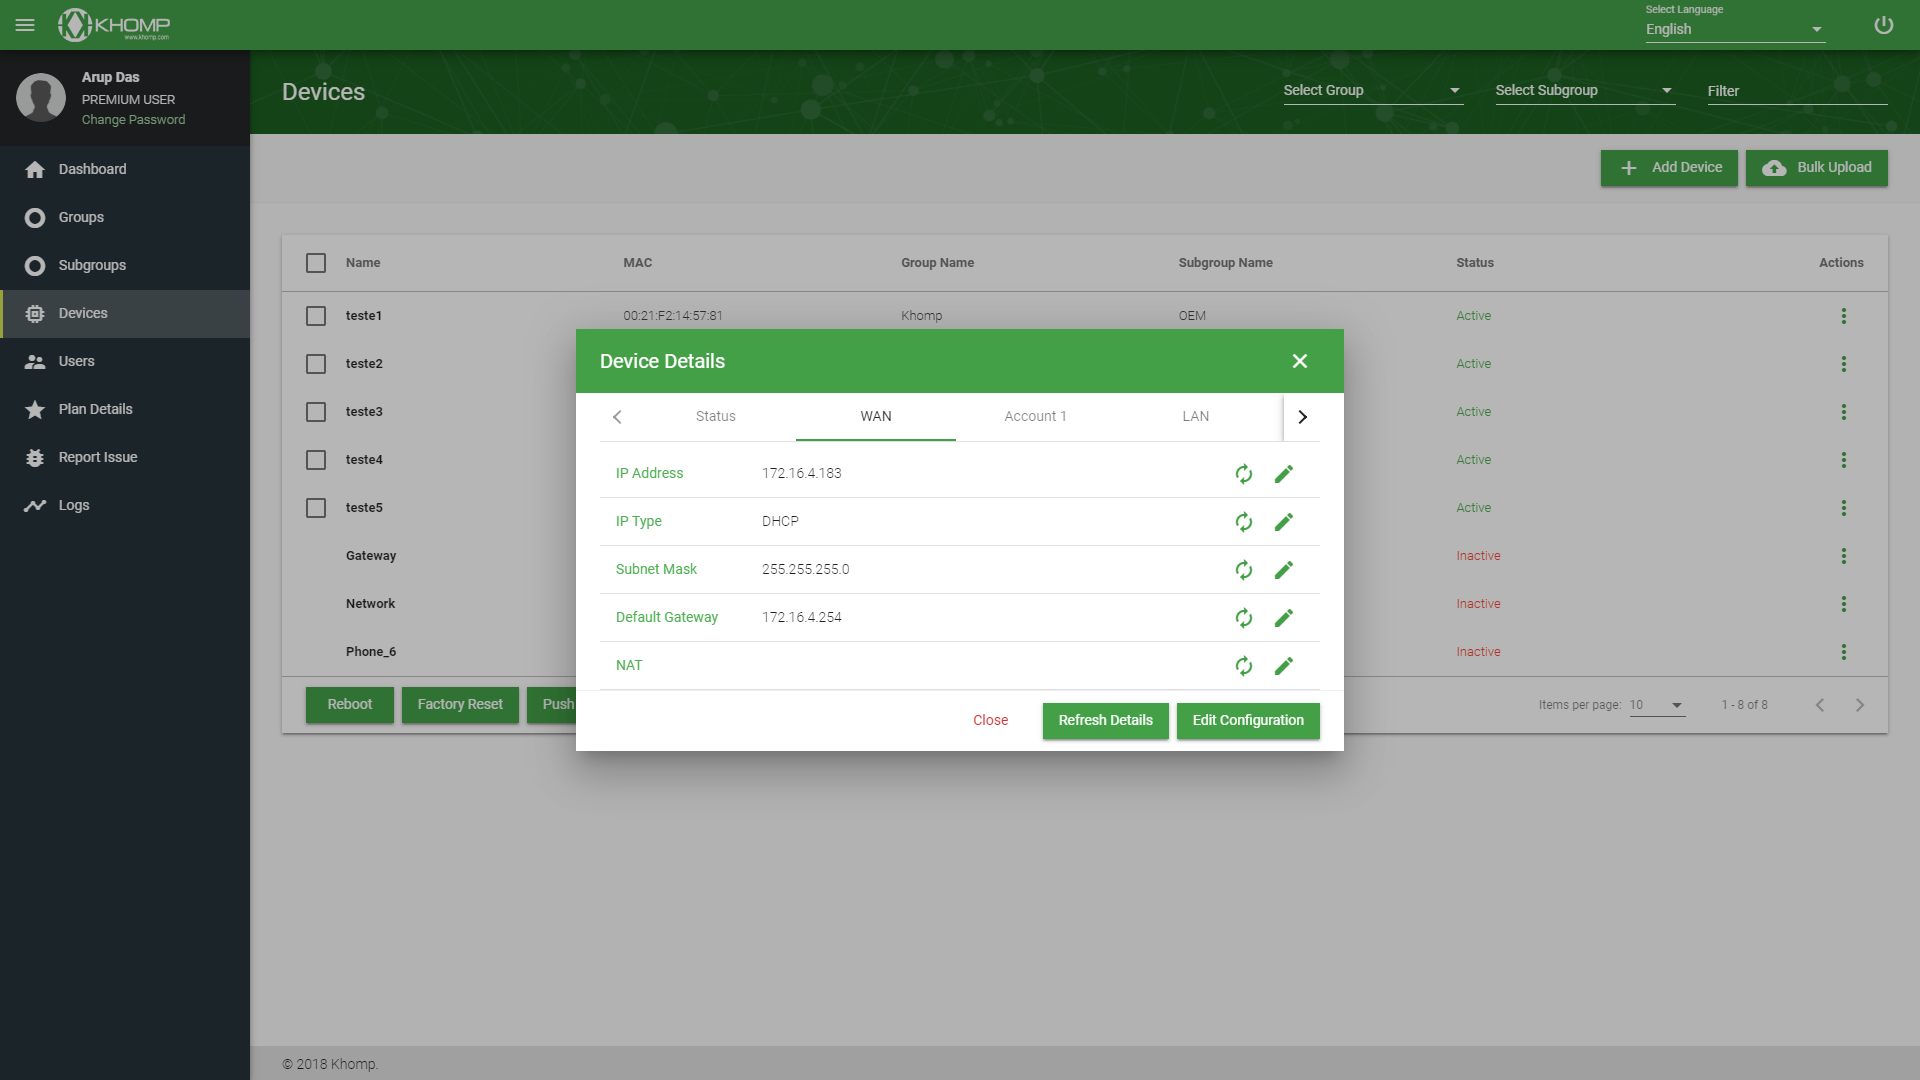Click the refresh icon next to NAT
1920x1080 pixels.
tap(1244, 665)
